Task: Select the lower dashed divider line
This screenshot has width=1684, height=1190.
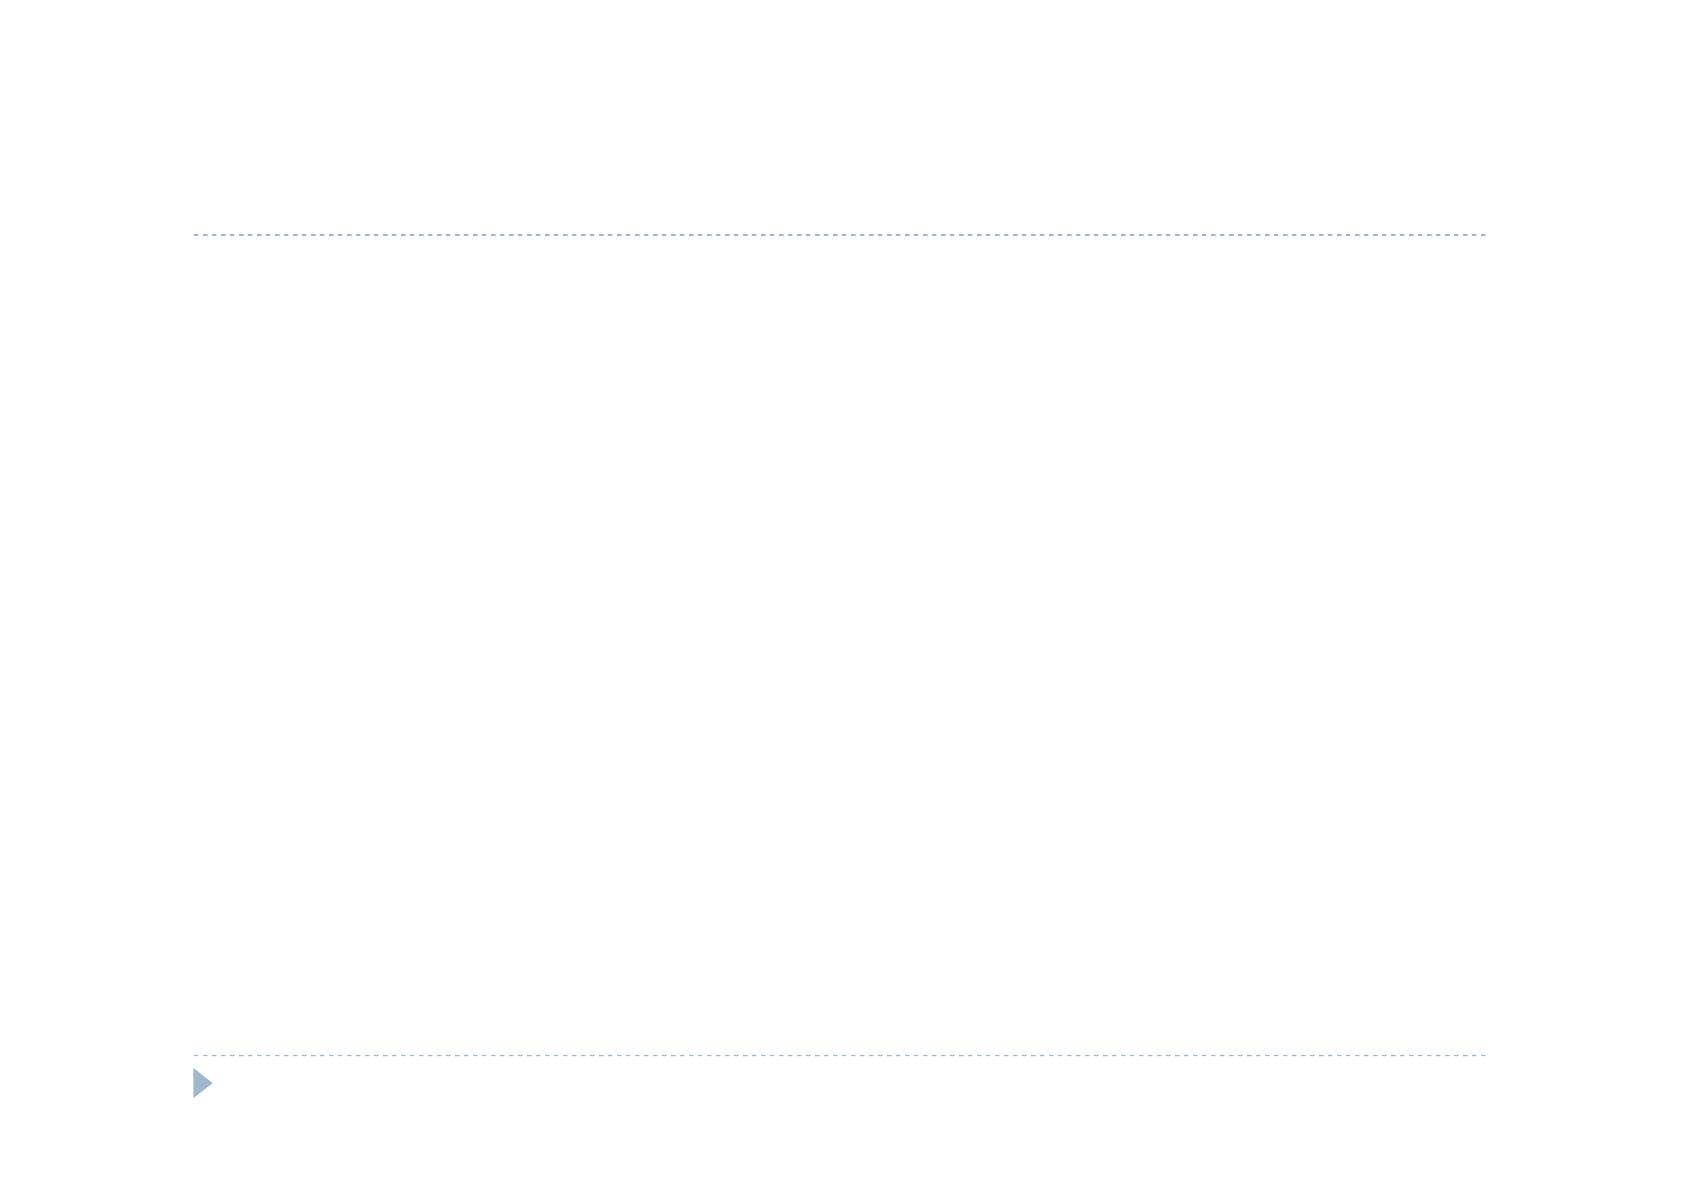Action: point(839,1055)
